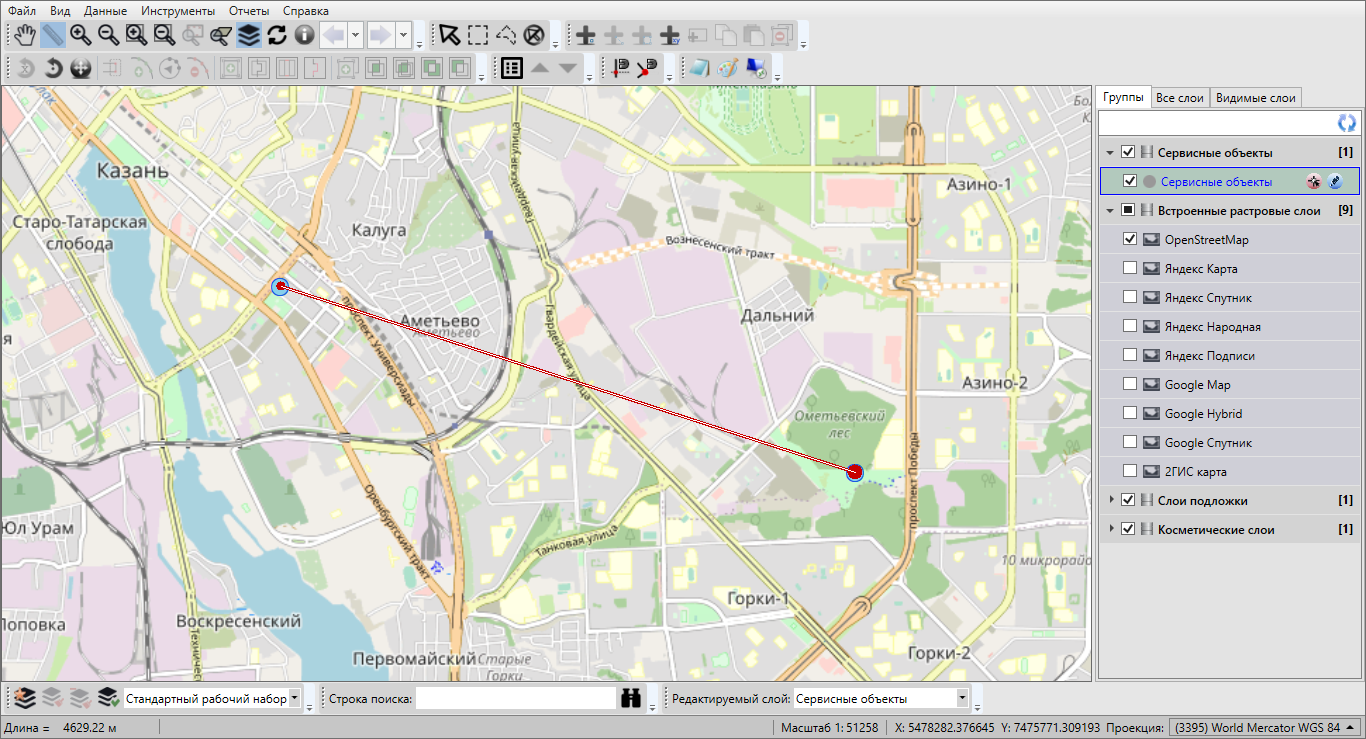Viewport: 1366px width, 739px height.
Task: Click the zoom in magnifier tool
Action: [x=81, y=36]
